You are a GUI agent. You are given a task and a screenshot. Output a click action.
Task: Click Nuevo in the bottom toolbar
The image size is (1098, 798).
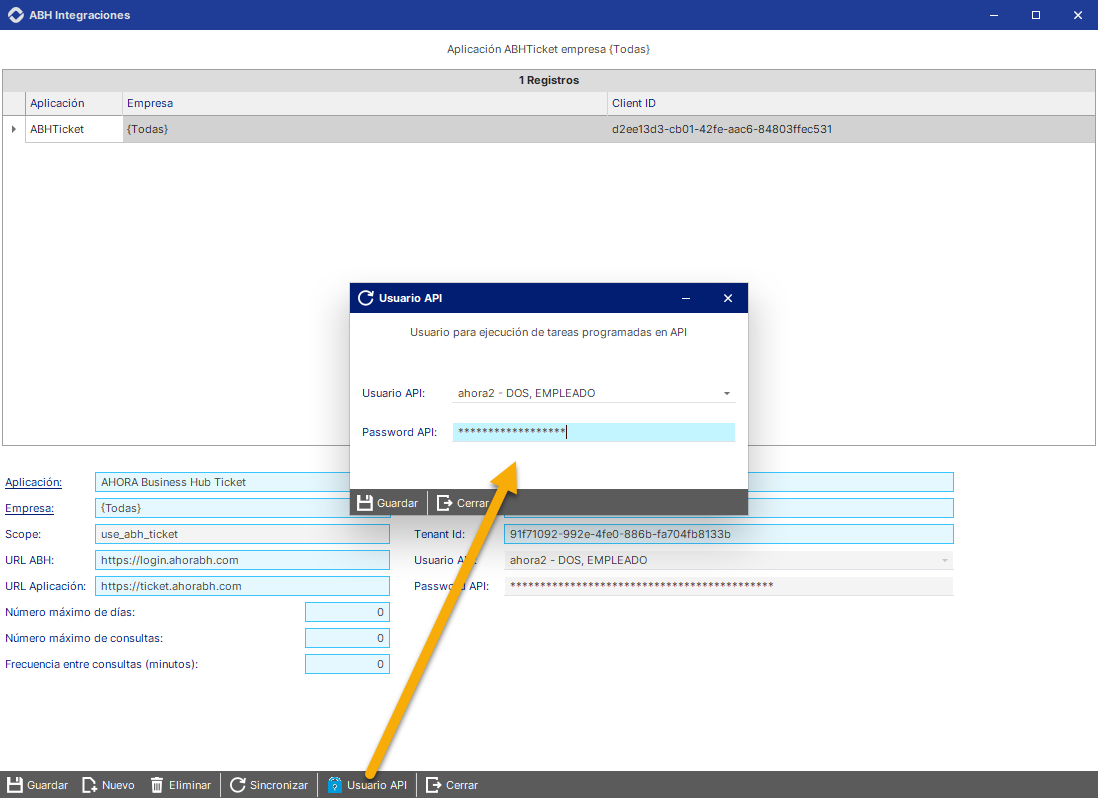click(109, 785)
